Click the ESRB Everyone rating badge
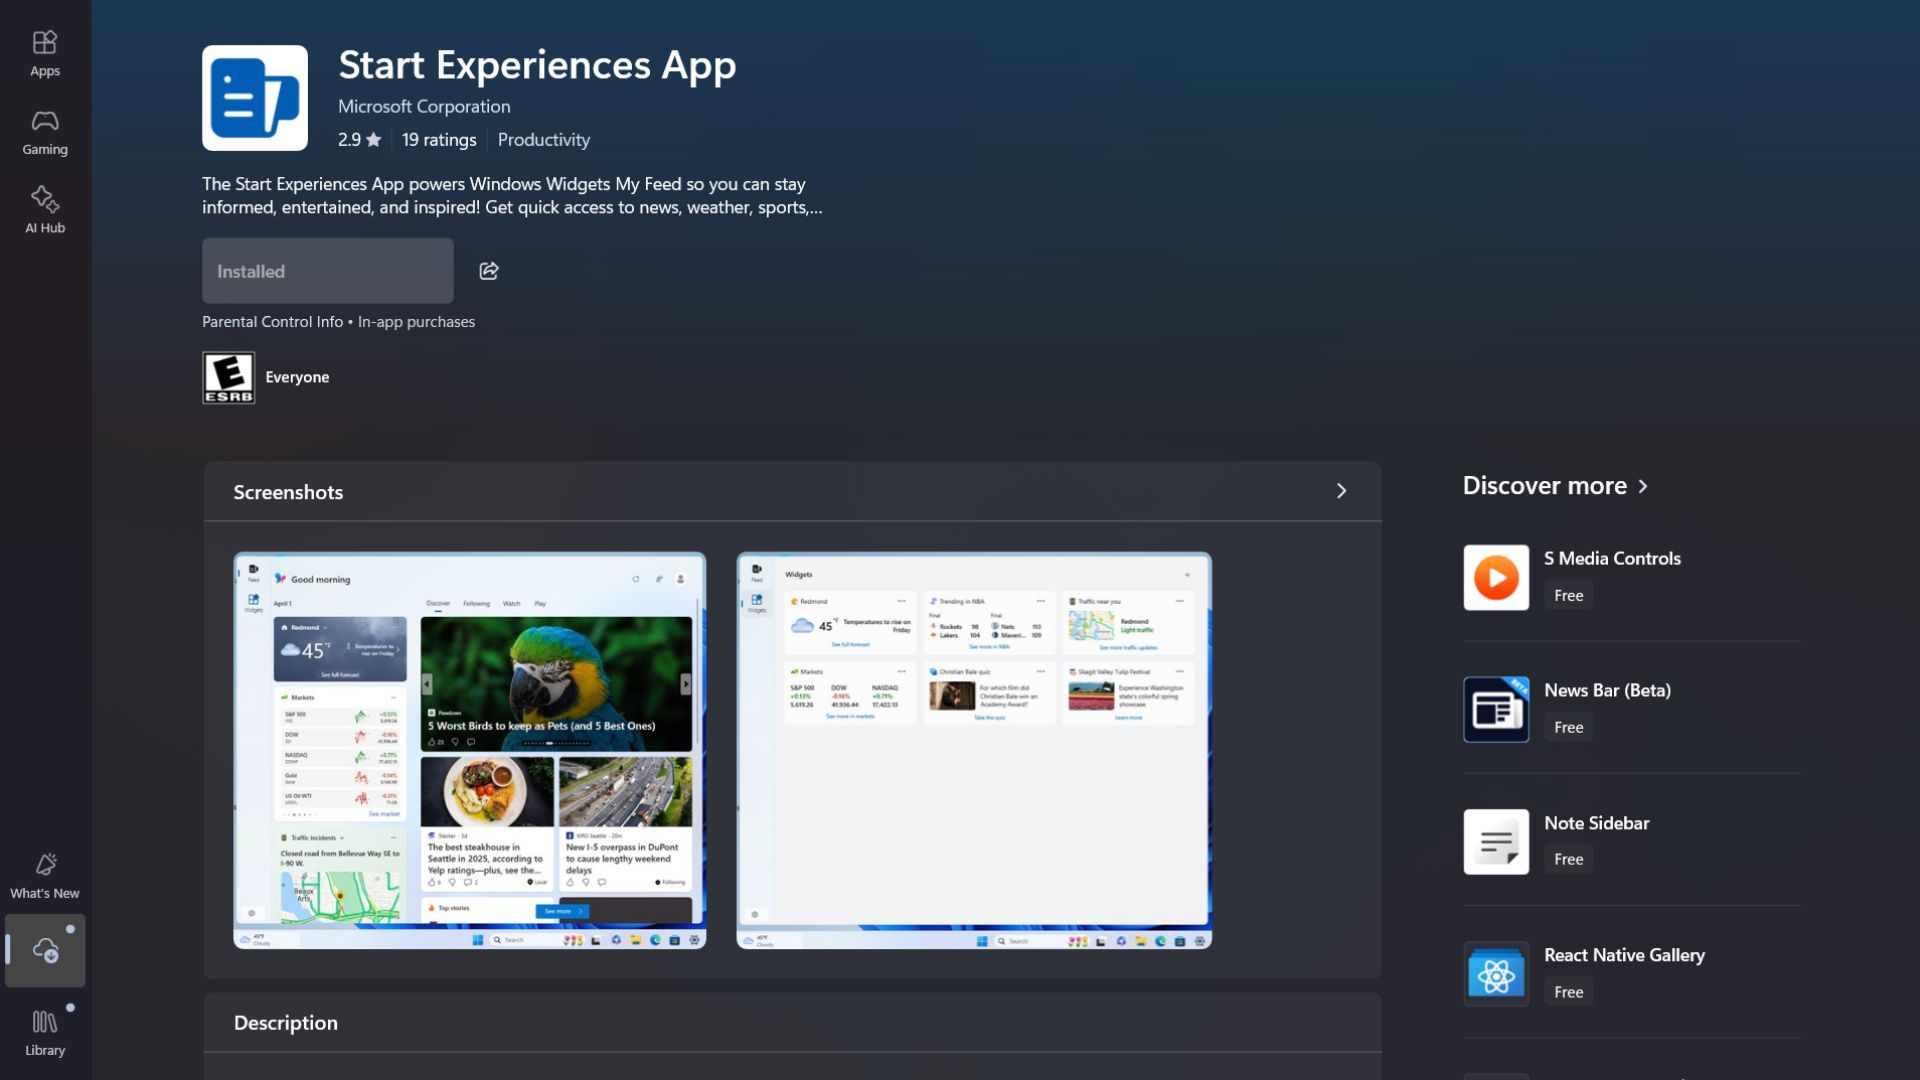1920x1080 pixels. click(229, 378)
